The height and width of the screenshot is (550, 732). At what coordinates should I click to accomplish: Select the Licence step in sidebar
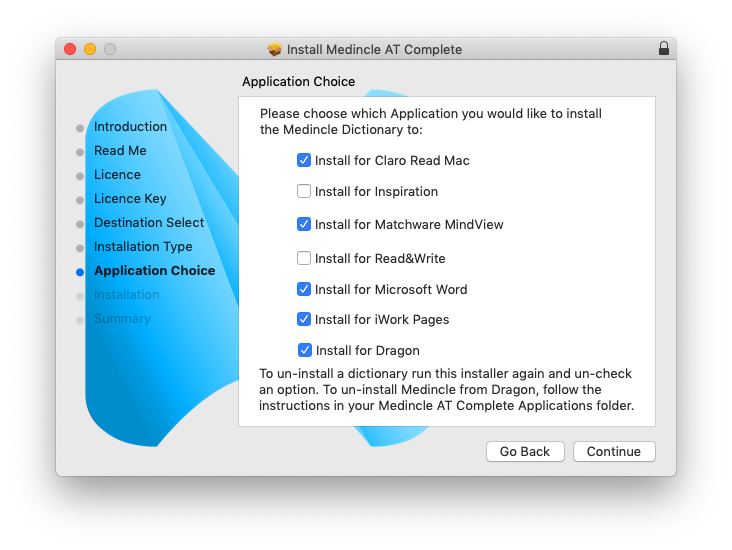coord(117,174)
